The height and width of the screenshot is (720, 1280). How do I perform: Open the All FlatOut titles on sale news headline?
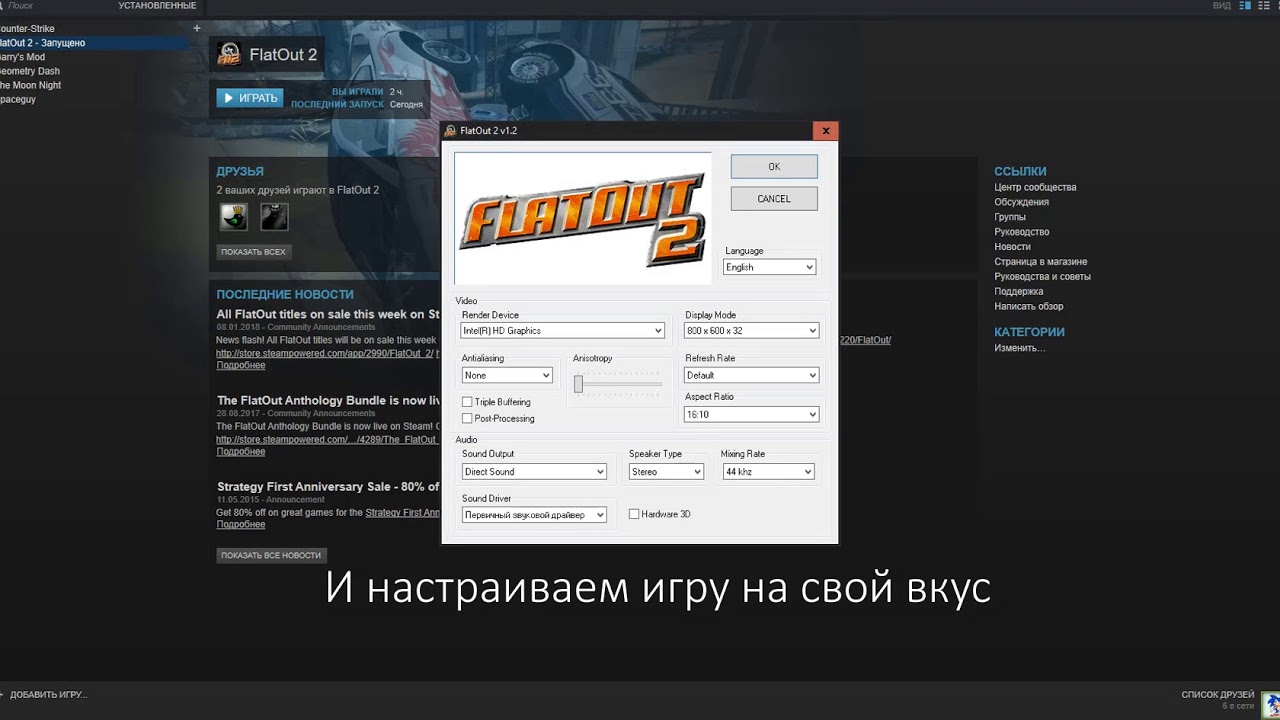point(329,314)
